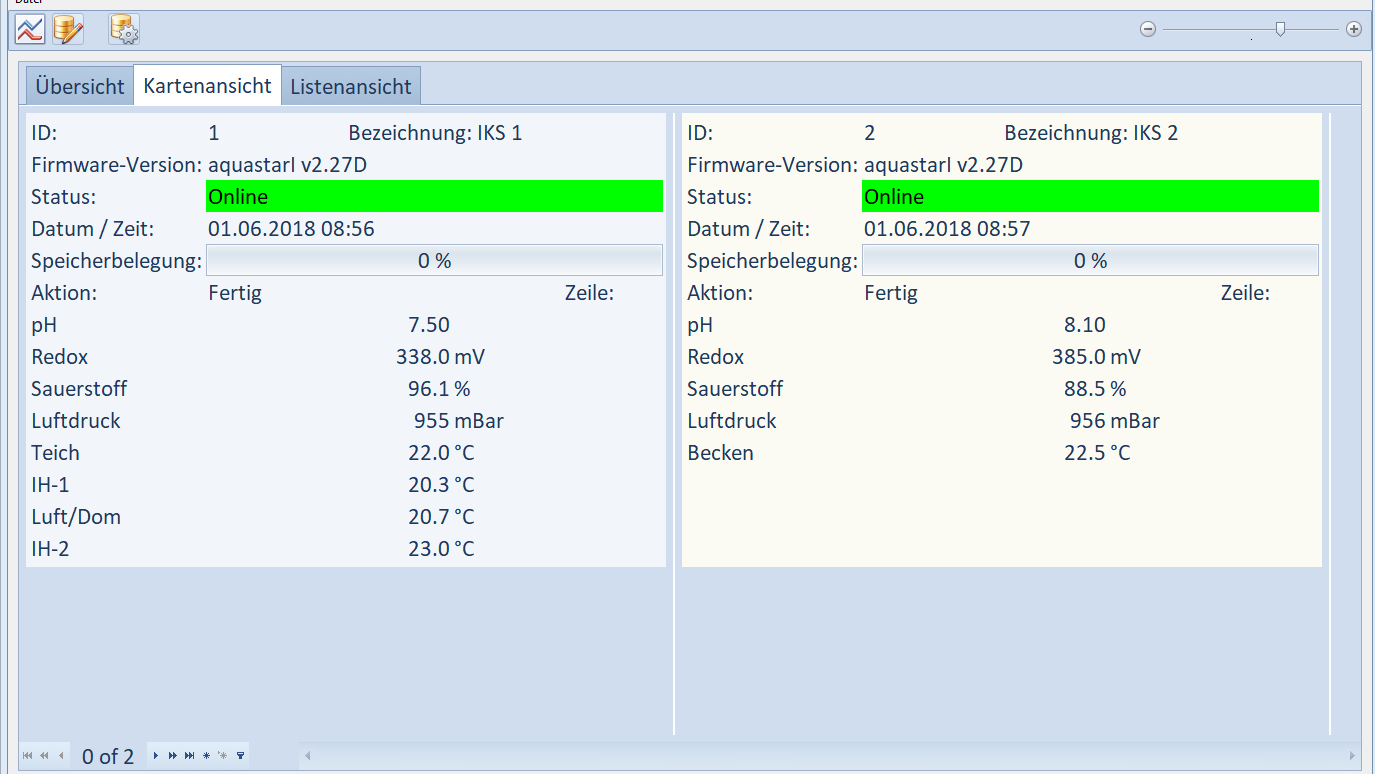Screen dimensions: 1375x774
Task: Go to next record in navigator
Action: (156, 756)
